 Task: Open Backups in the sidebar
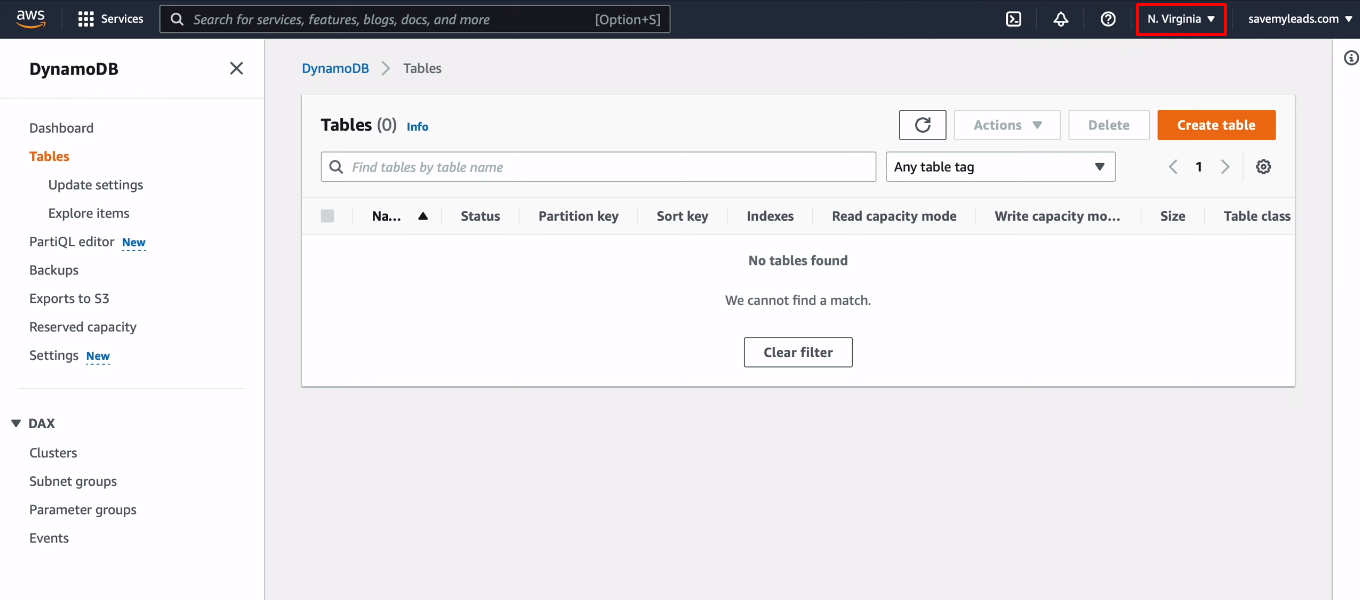[54, 270]
